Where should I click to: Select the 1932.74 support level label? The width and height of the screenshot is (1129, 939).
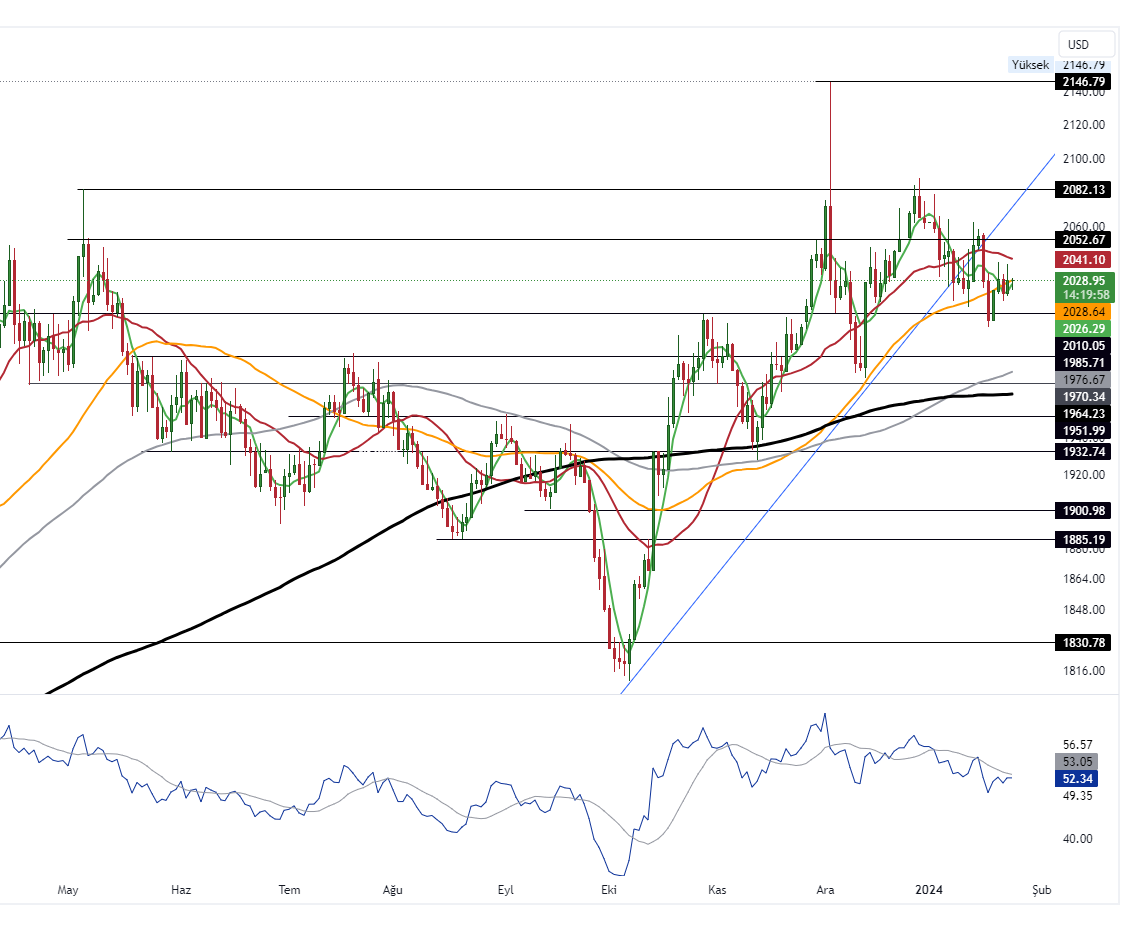click(1085, 451)
